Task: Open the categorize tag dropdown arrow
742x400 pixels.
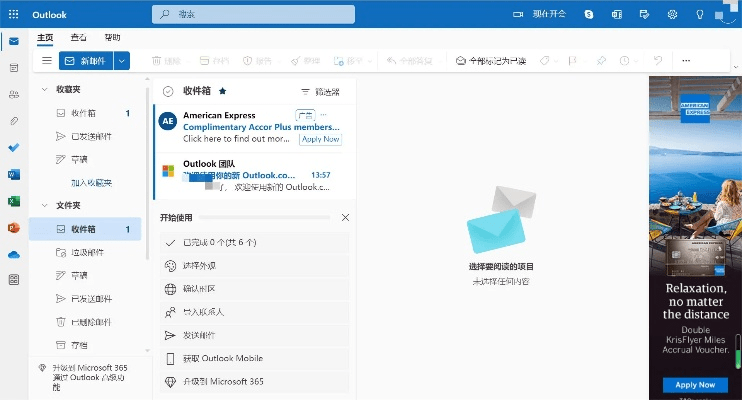Action: click(x=556, y=61)
